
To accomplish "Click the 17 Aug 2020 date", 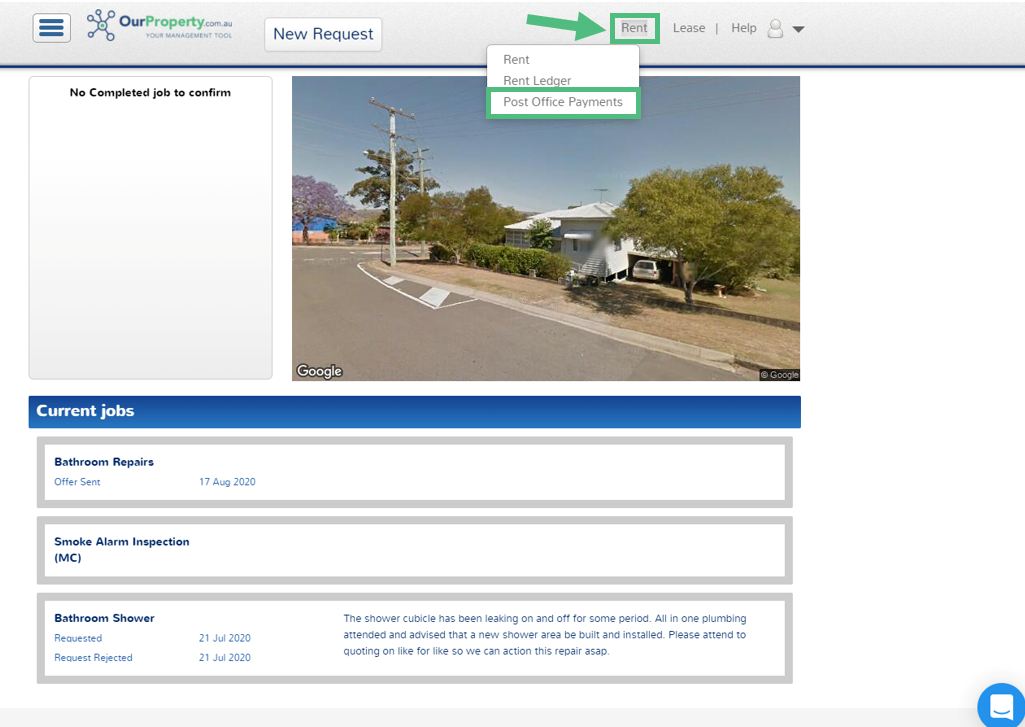I will click(227, 482).
